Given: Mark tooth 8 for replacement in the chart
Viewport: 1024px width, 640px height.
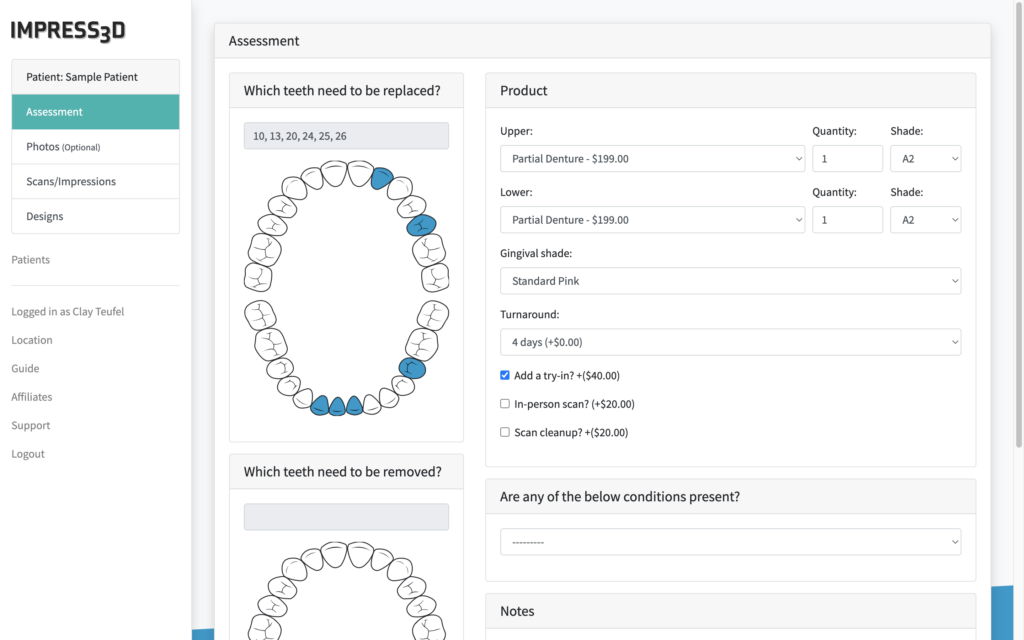Looking at the screenshot, I should coord(334,173).
